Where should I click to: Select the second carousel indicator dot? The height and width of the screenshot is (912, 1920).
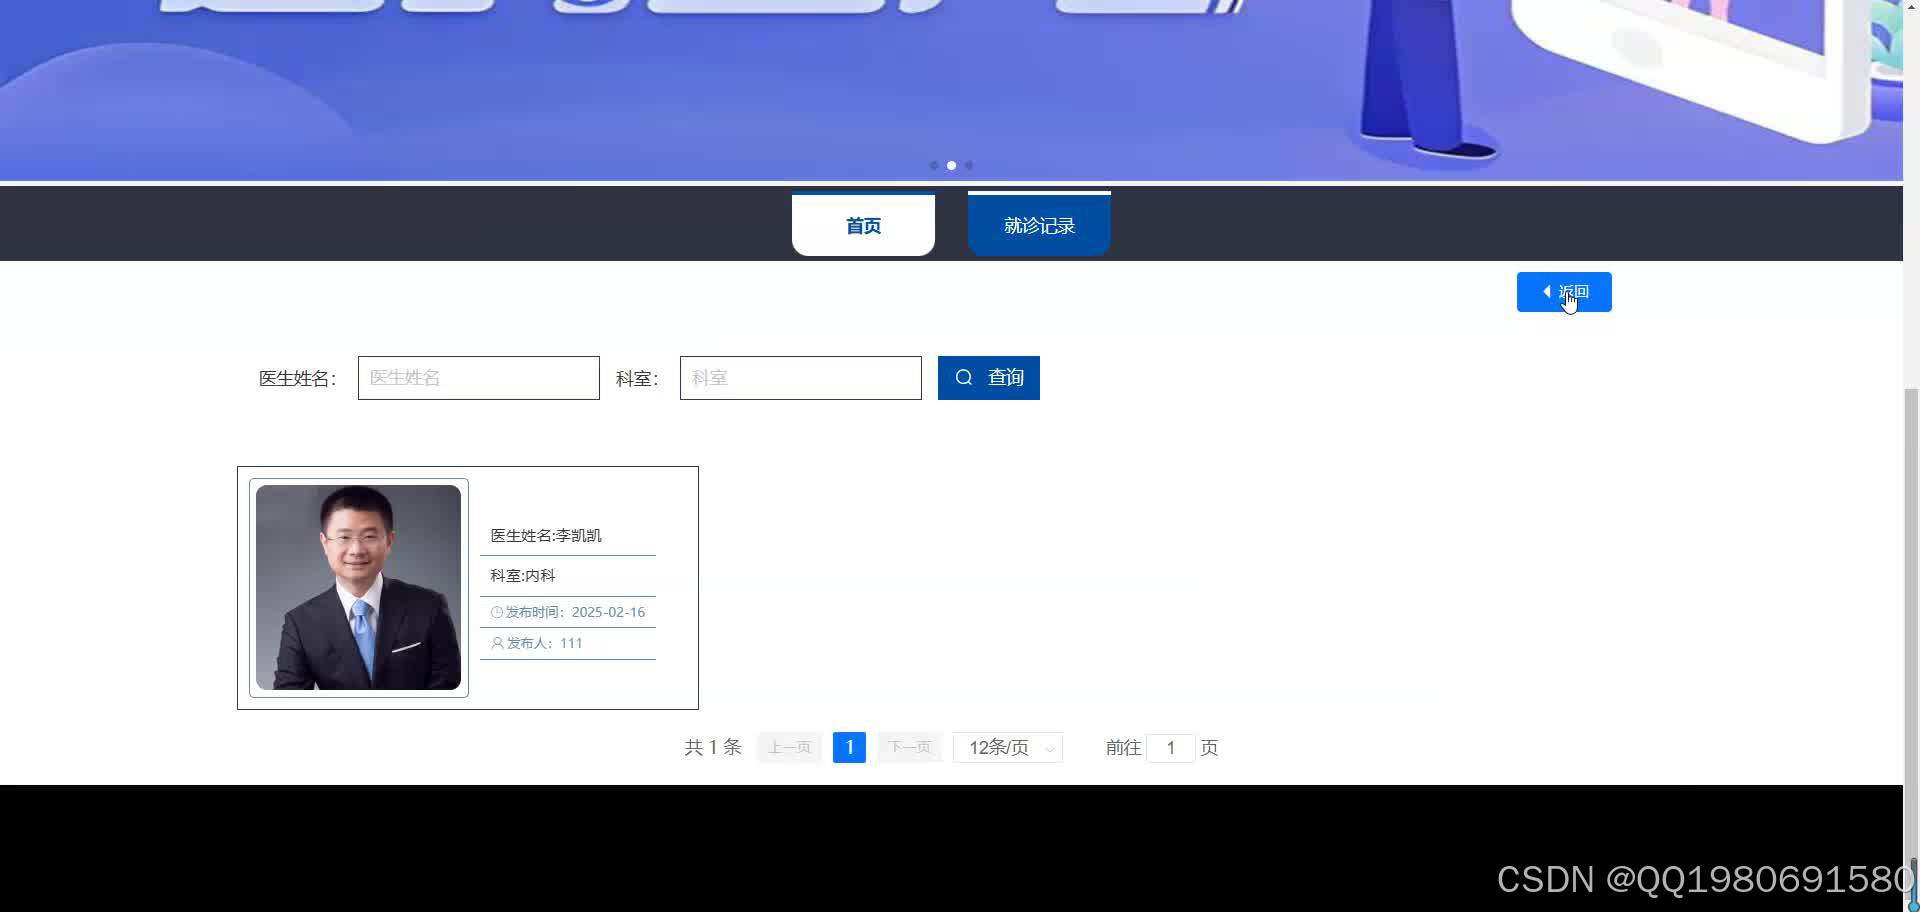[951, 165]
